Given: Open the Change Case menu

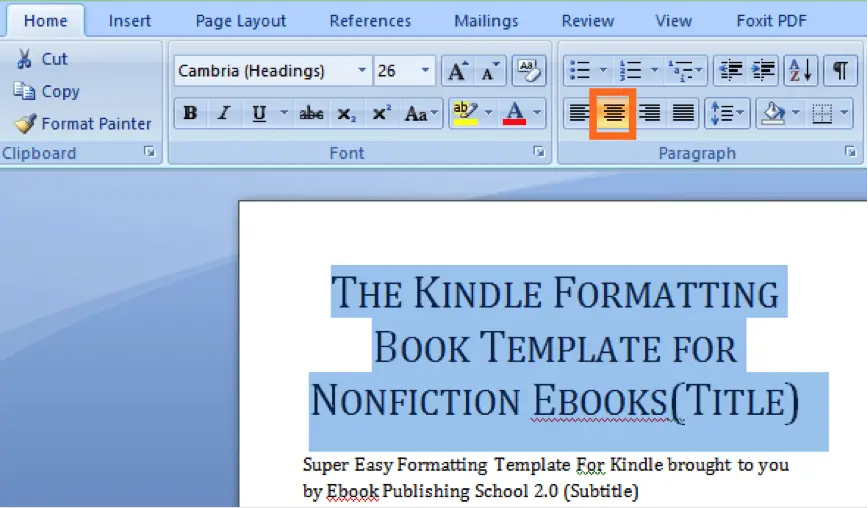Looking at the screenshot, I should tap(421, 113).
